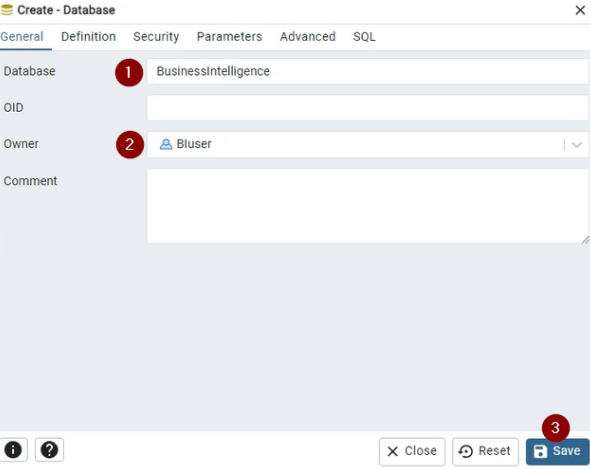Click the X icon on the Close button
The image size is (590, 470).
[x=392, y=451]
